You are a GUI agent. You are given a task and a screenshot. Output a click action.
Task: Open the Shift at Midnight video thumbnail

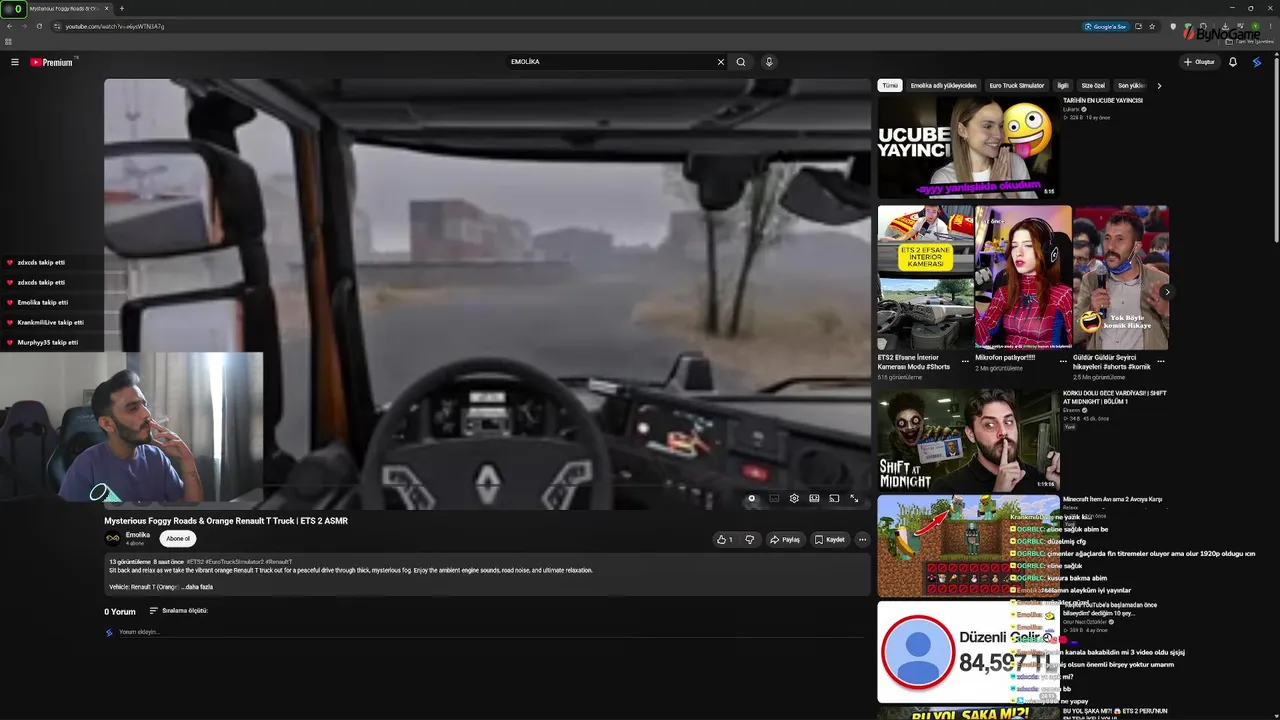pos(968,440)
